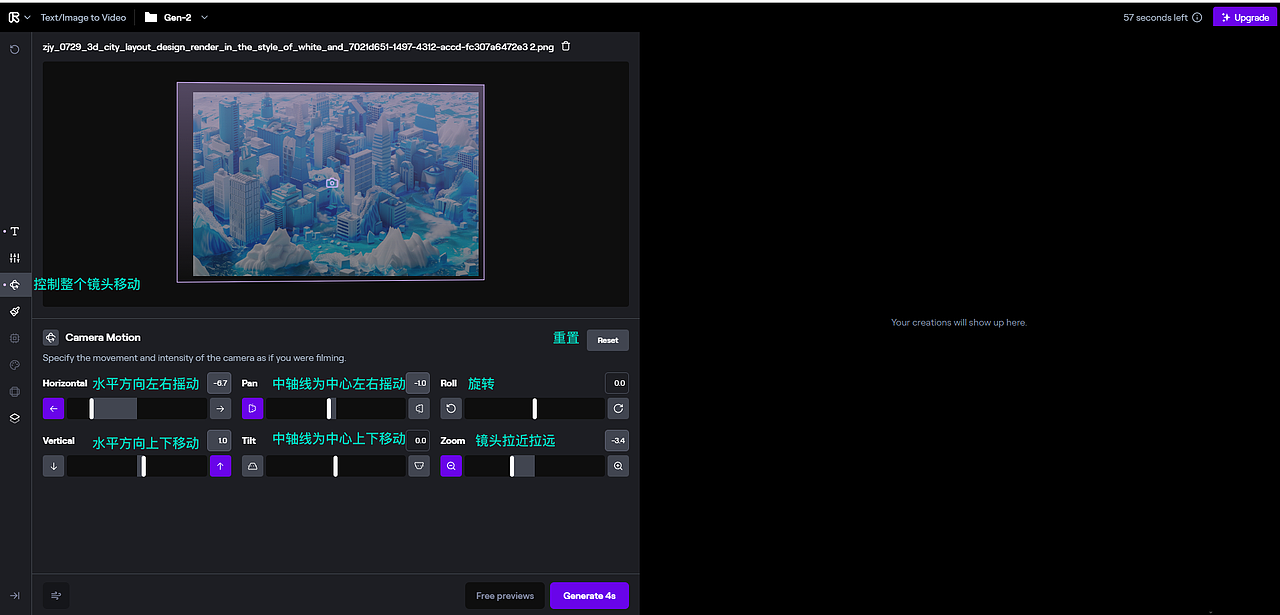The image size is (1280, 615).
Task: Select the Text prompt tool in sidebar
Action: pyautogui.click(x=15, y=231)
